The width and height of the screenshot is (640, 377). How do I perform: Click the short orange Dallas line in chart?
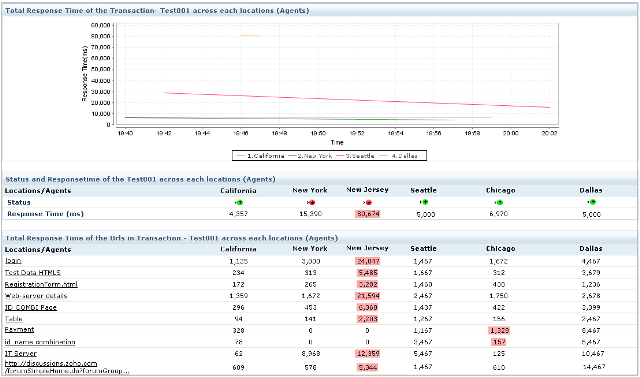[x=251, y=36]
